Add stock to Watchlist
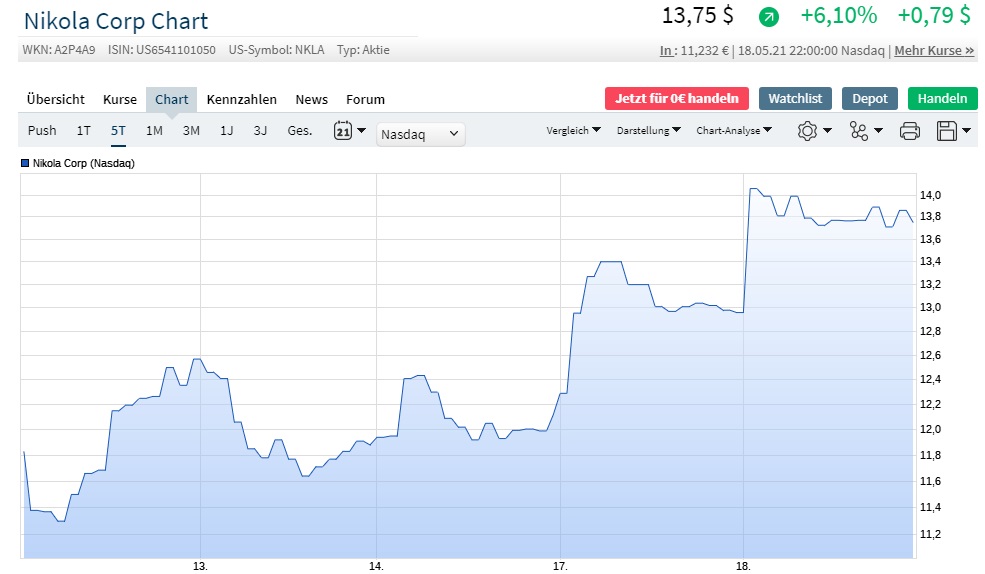 click(795, 99)
